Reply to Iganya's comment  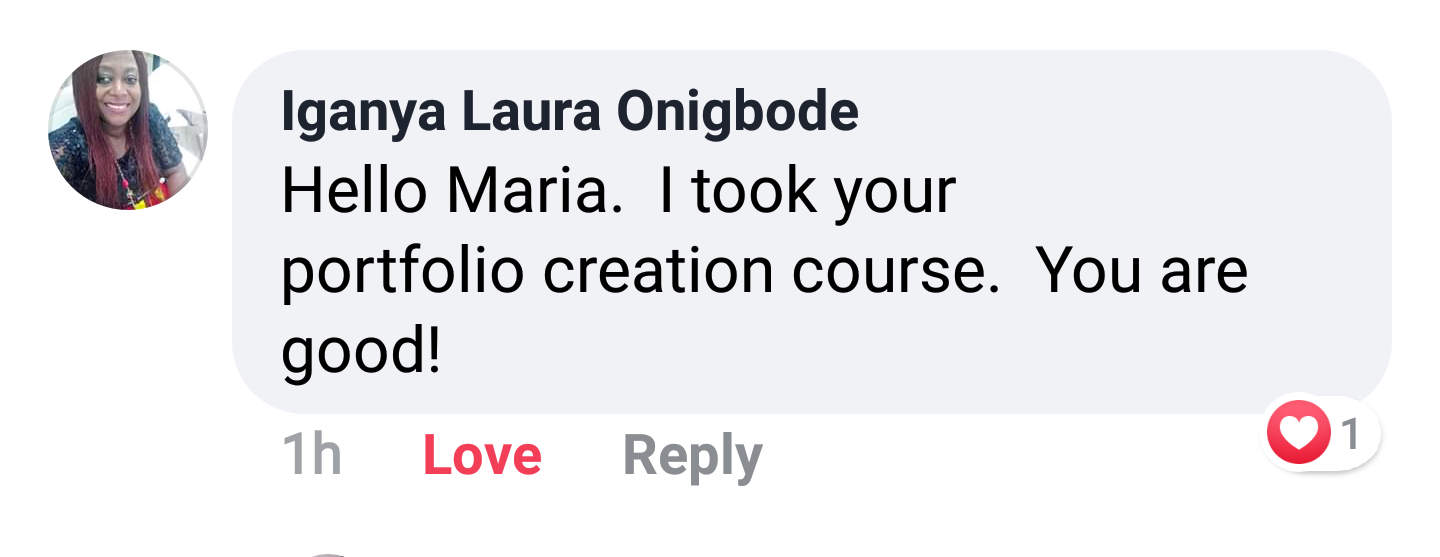click(692, 456)
